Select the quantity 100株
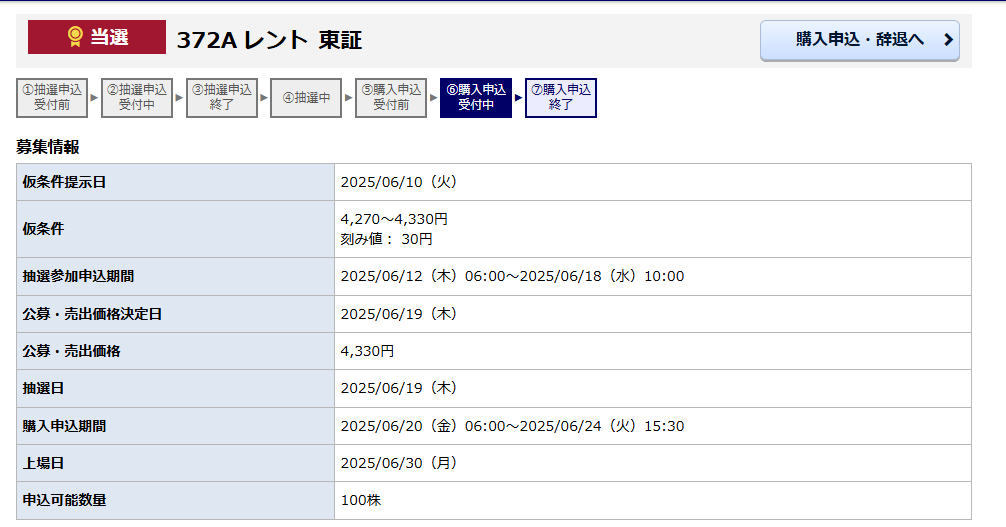1006x527 pixels. point(361,500)
